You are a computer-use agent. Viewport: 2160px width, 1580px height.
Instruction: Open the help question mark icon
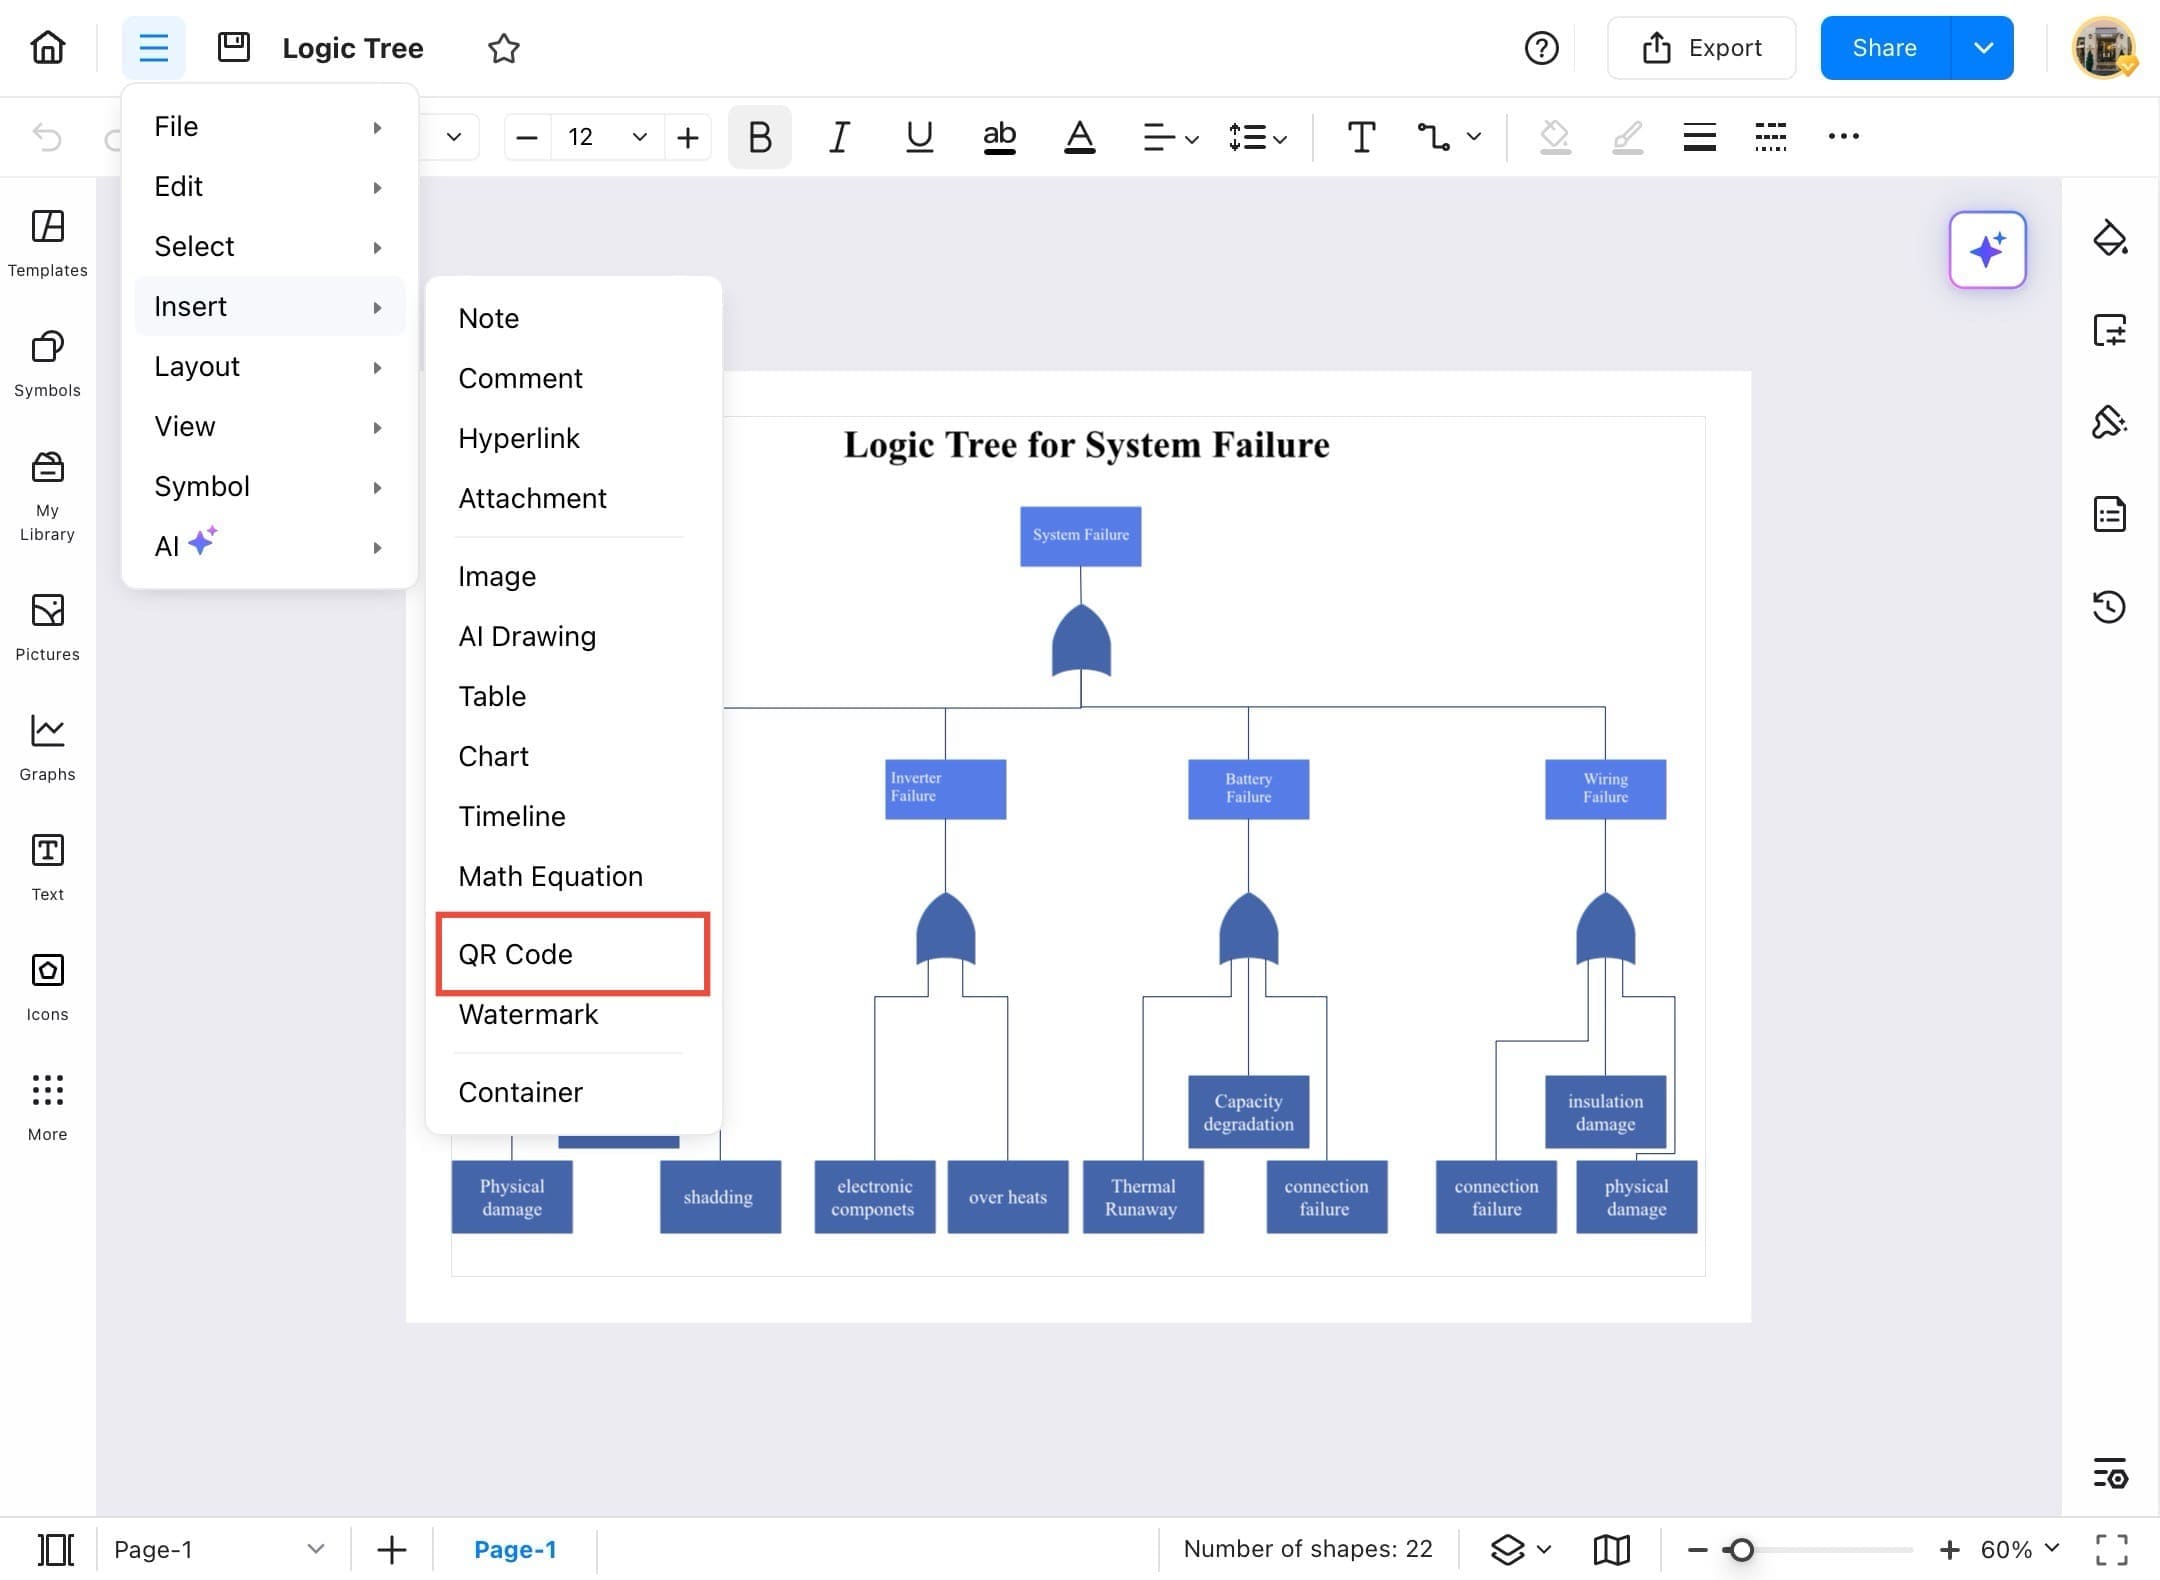pos(1541,48)
